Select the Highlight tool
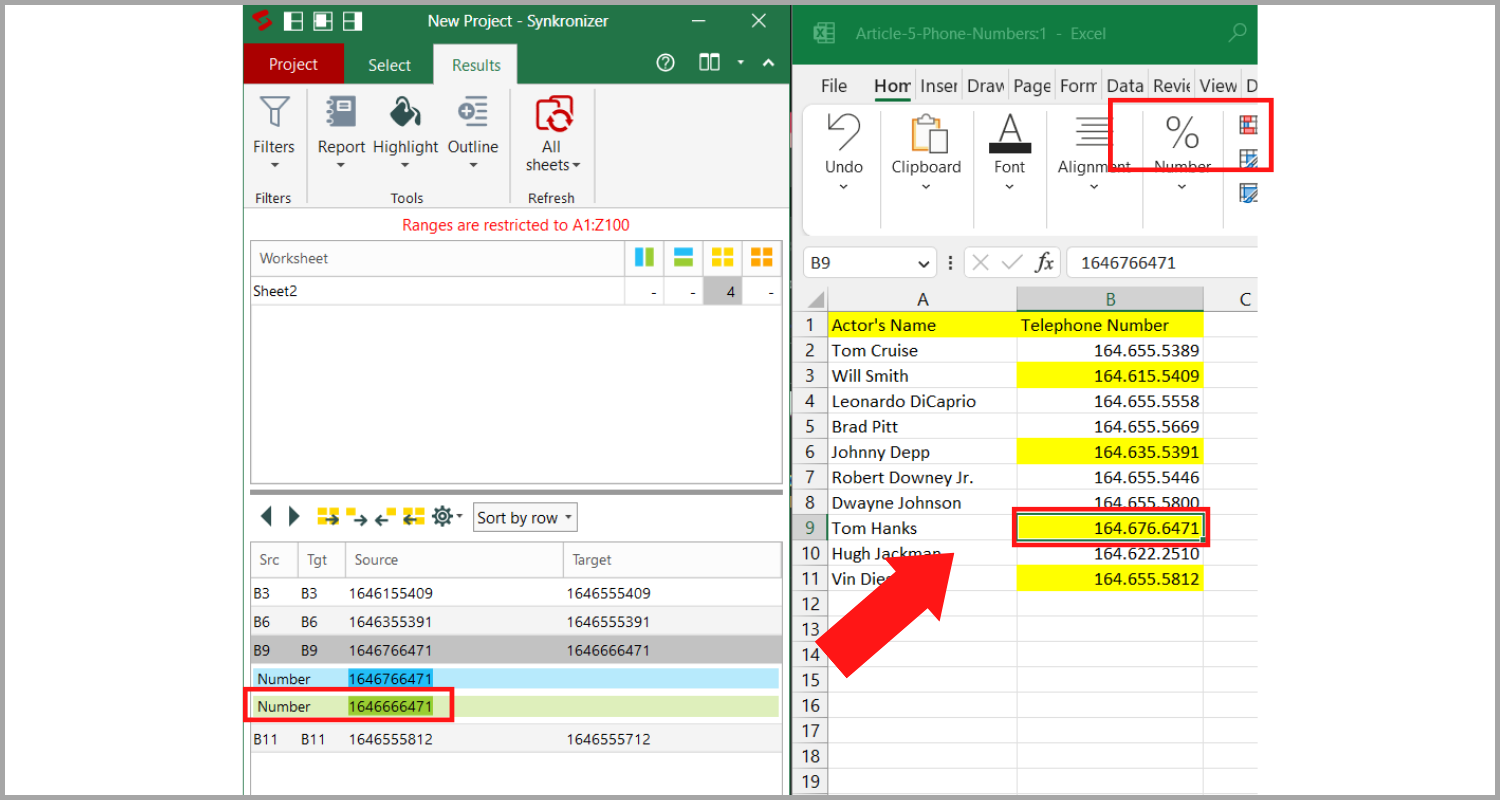Screen dimensions: 1500x800 (405, 130)
